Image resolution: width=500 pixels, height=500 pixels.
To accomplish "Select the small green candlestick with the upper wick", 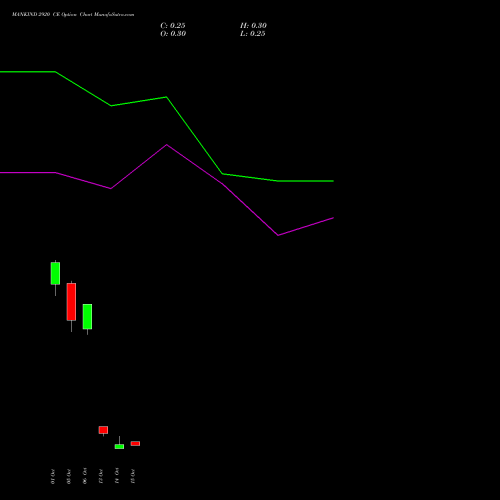I will pos(119,446).
